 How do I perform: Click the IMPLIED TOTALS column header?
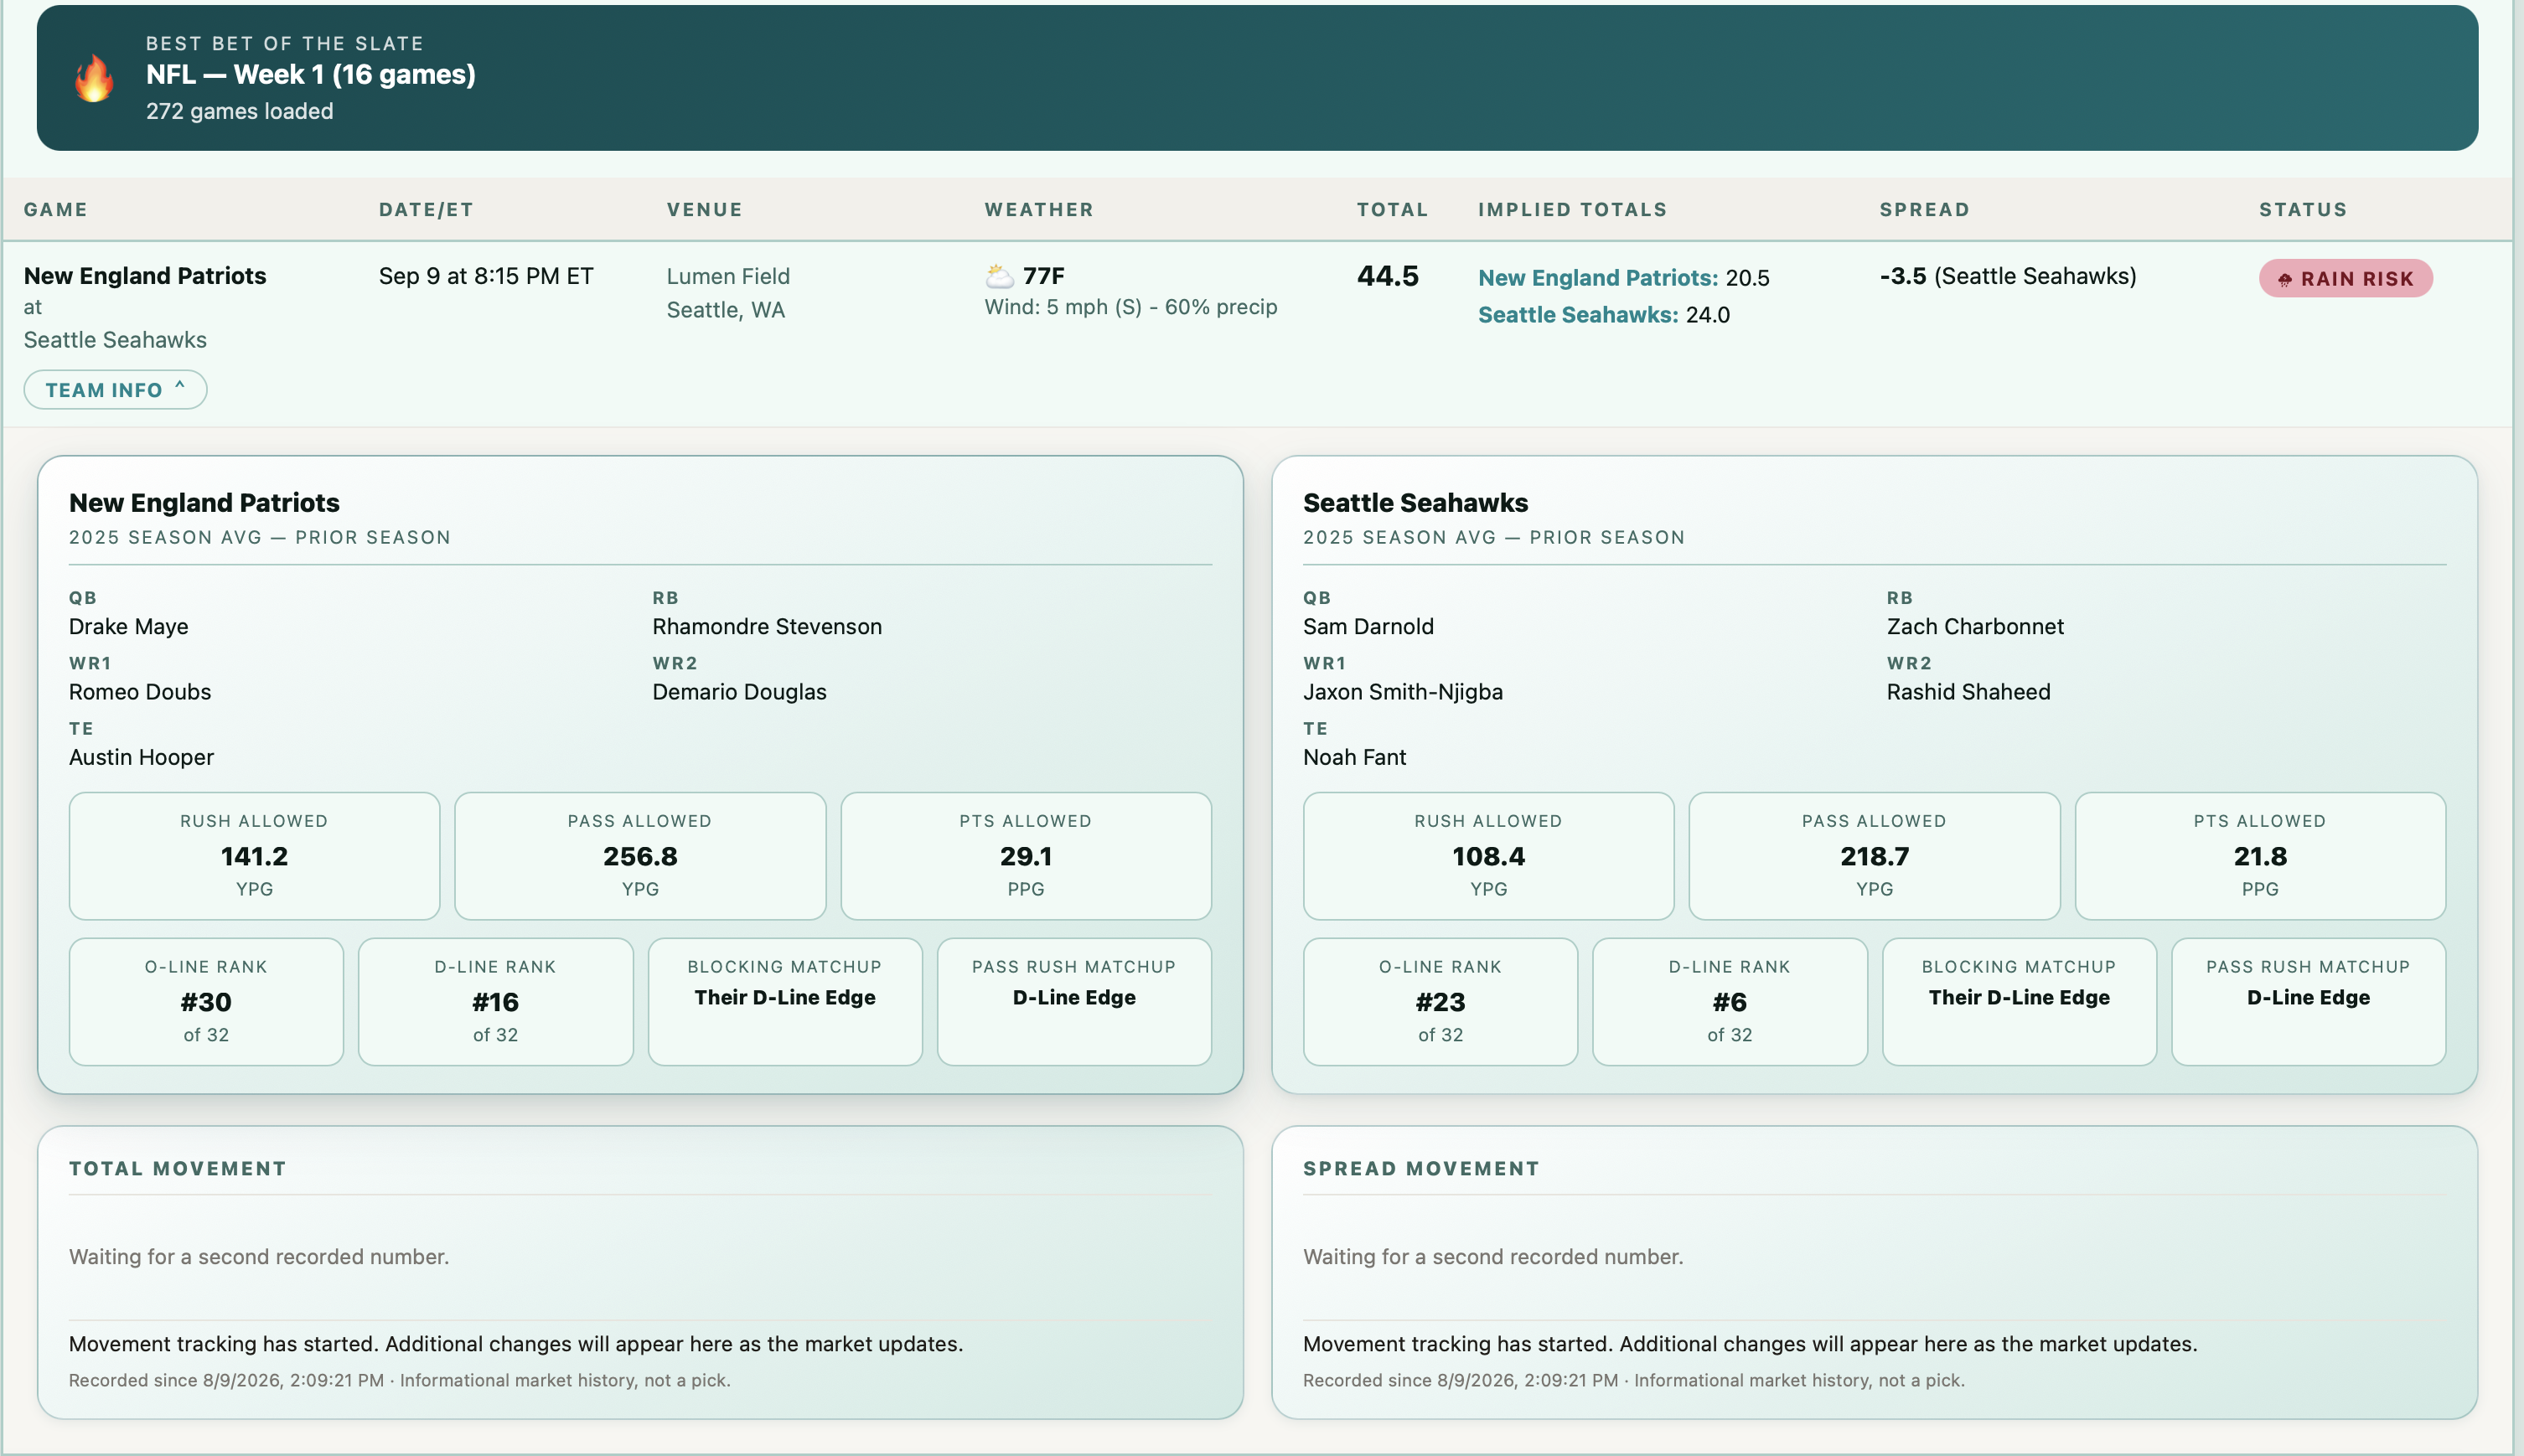(1572, 210)
